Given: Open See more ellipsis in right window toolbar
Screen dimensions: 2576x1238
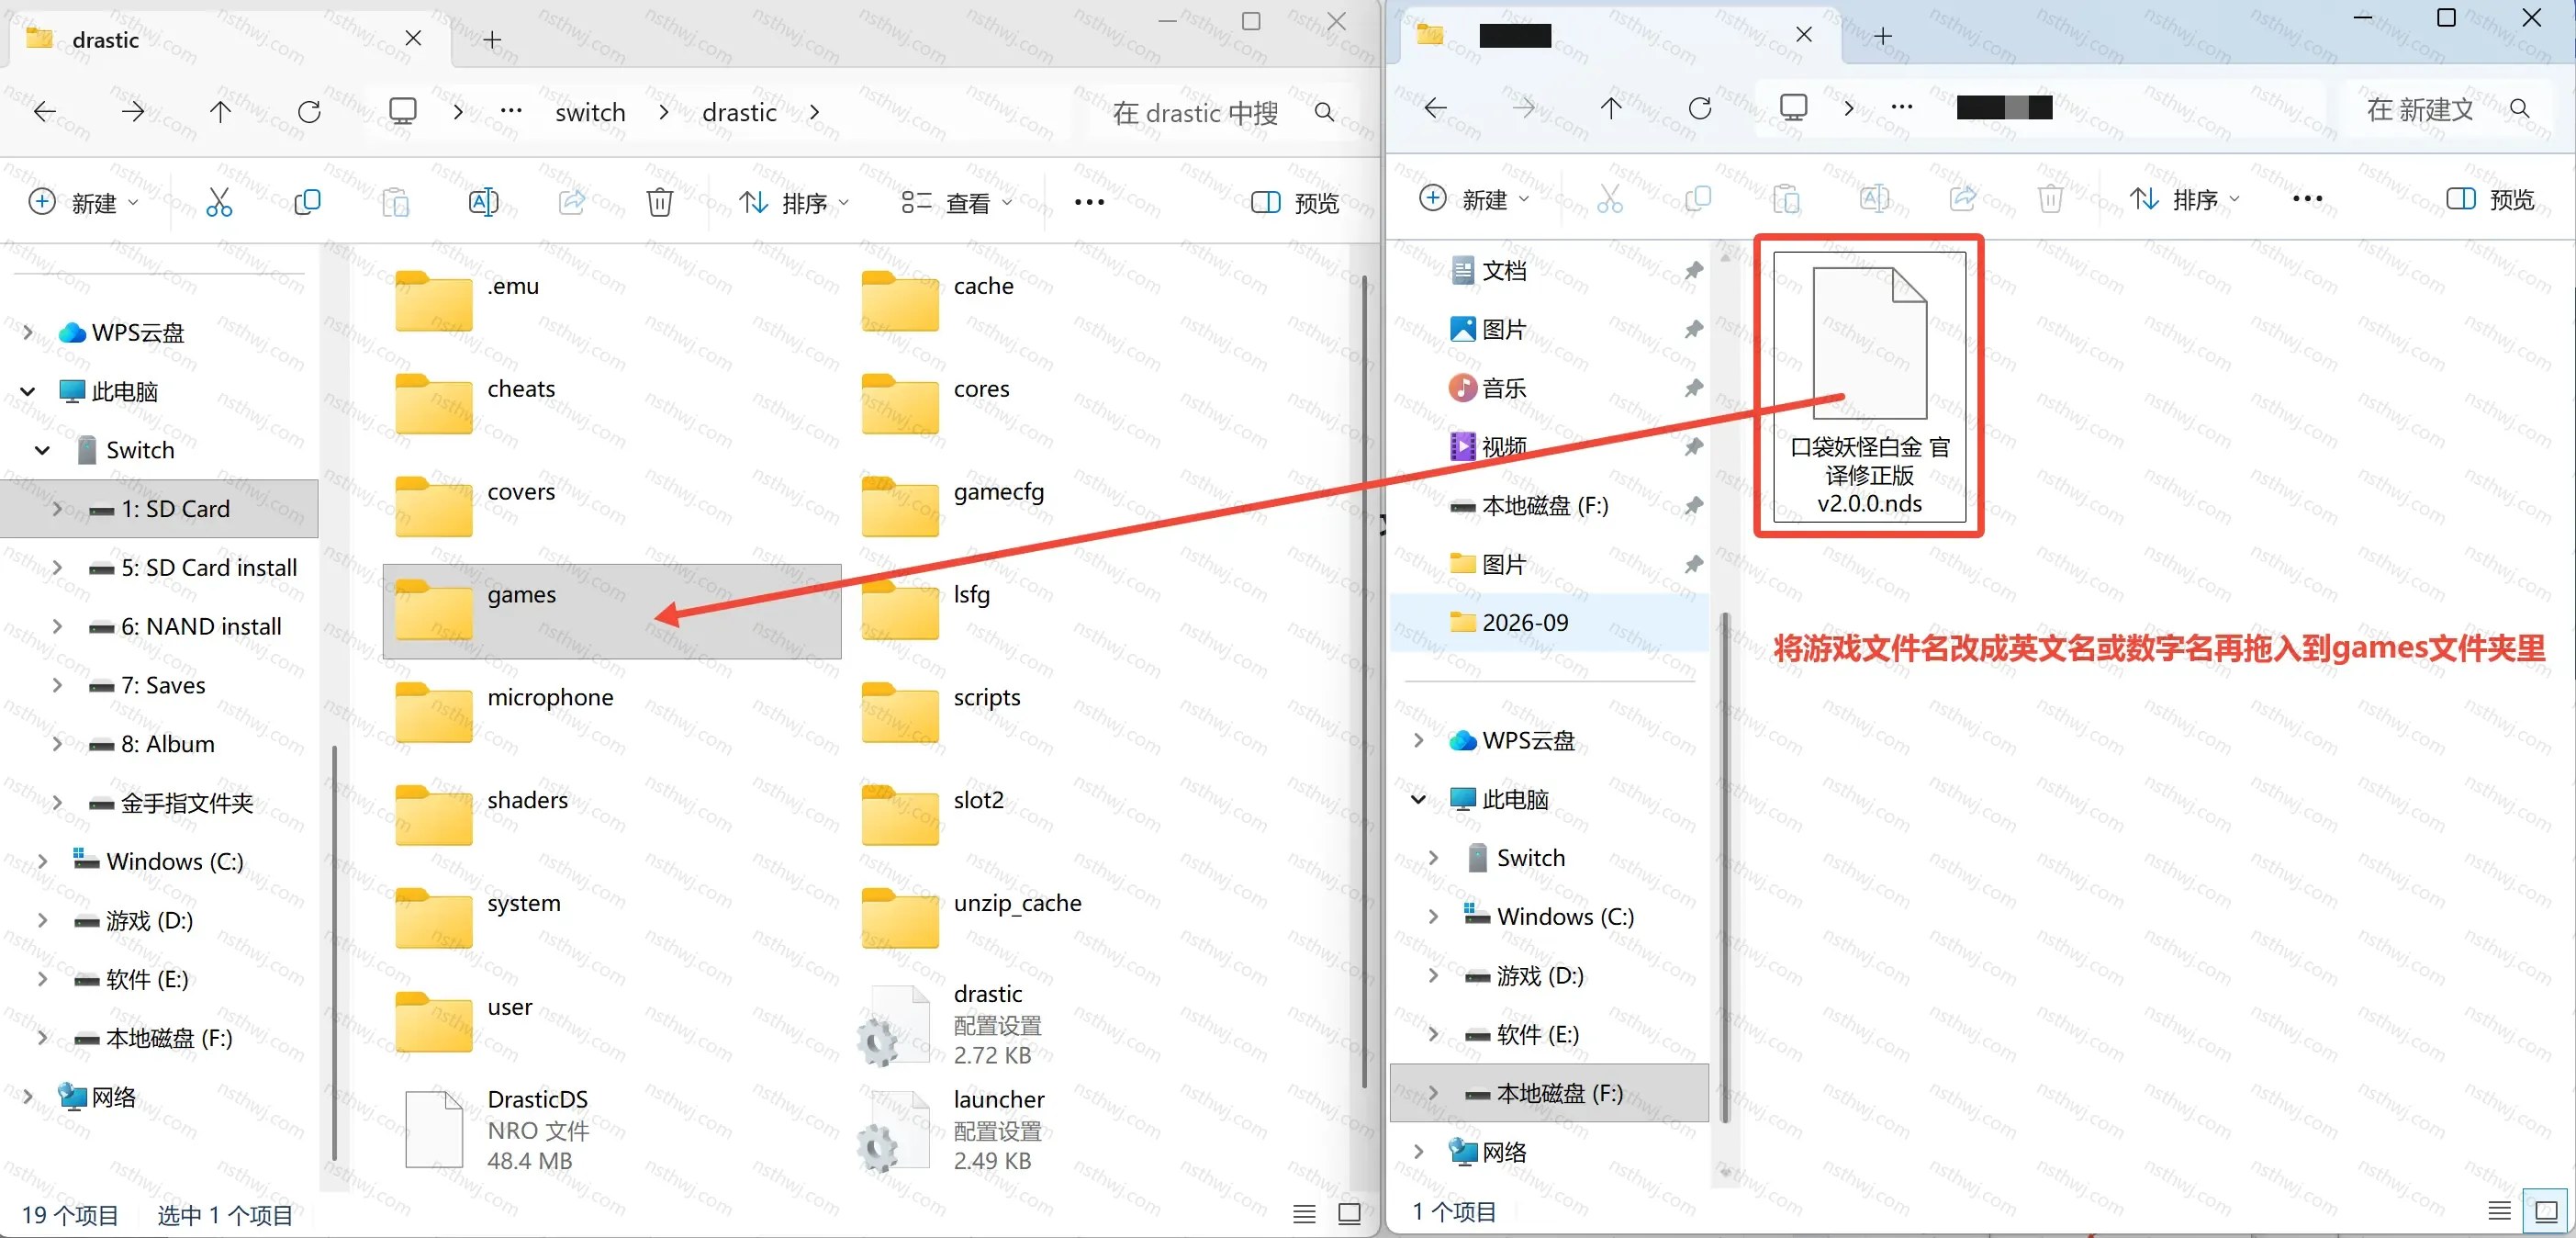Looking at the screenshot, I should pyautogui.click(x=2307, y=199).
